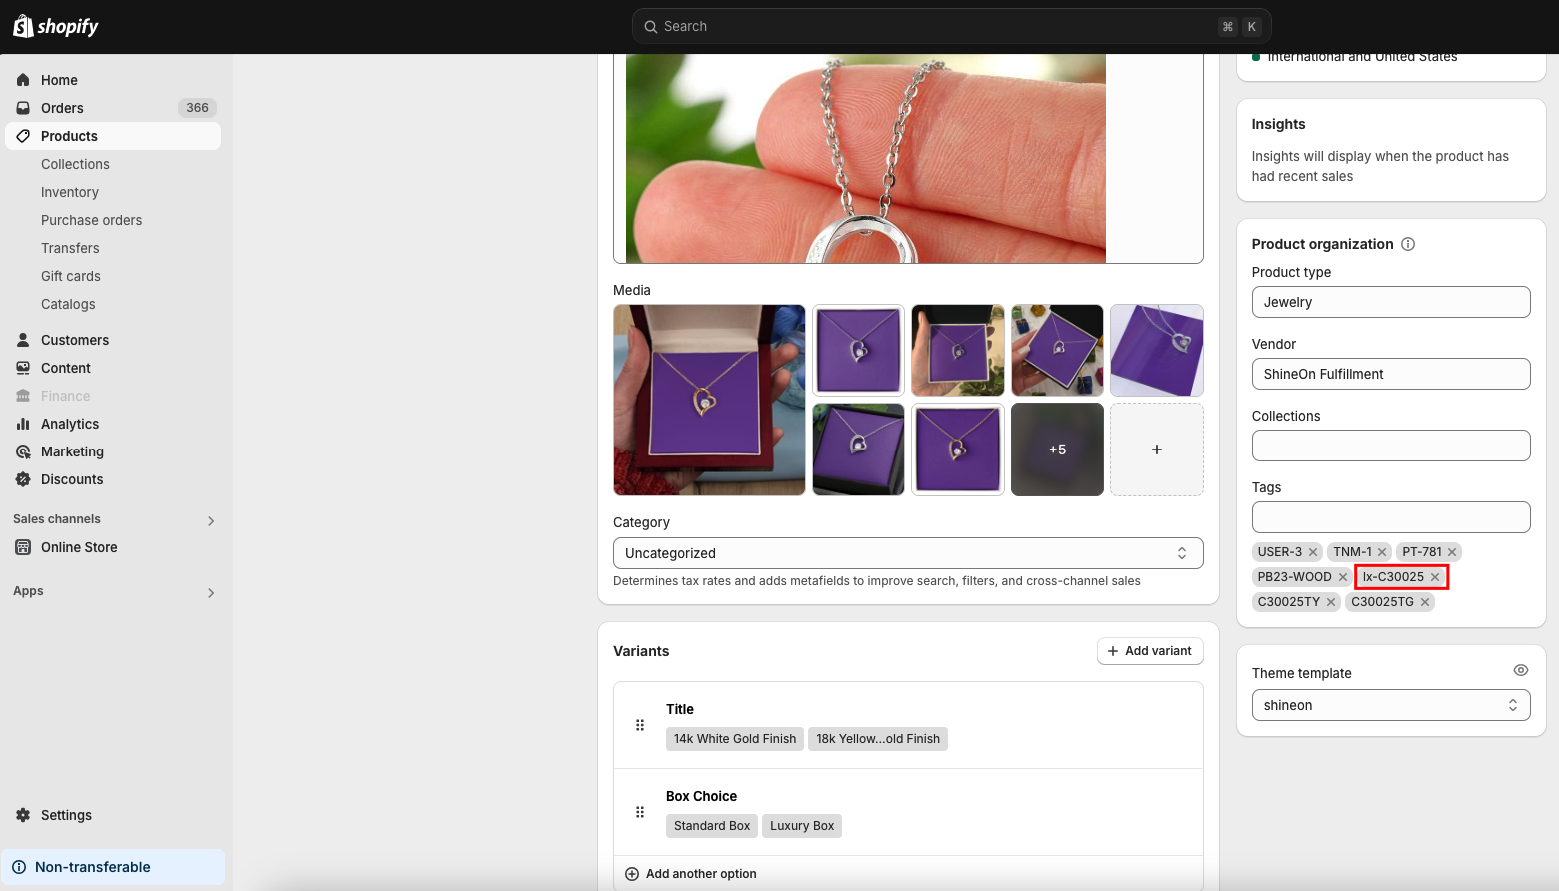Screen dimensions: 1559x891
Task: Click the Tags input field
Action: pos(1391,517)
